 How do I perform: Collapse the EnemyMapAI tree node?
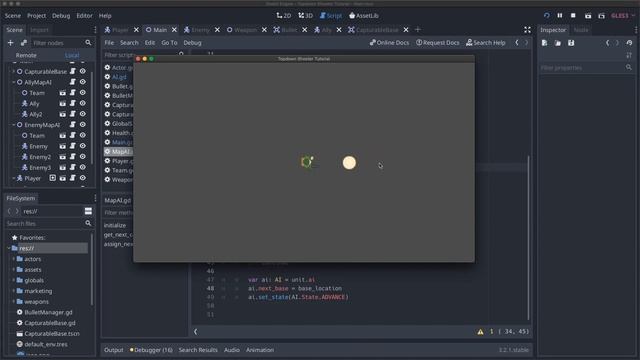[13, 124]
